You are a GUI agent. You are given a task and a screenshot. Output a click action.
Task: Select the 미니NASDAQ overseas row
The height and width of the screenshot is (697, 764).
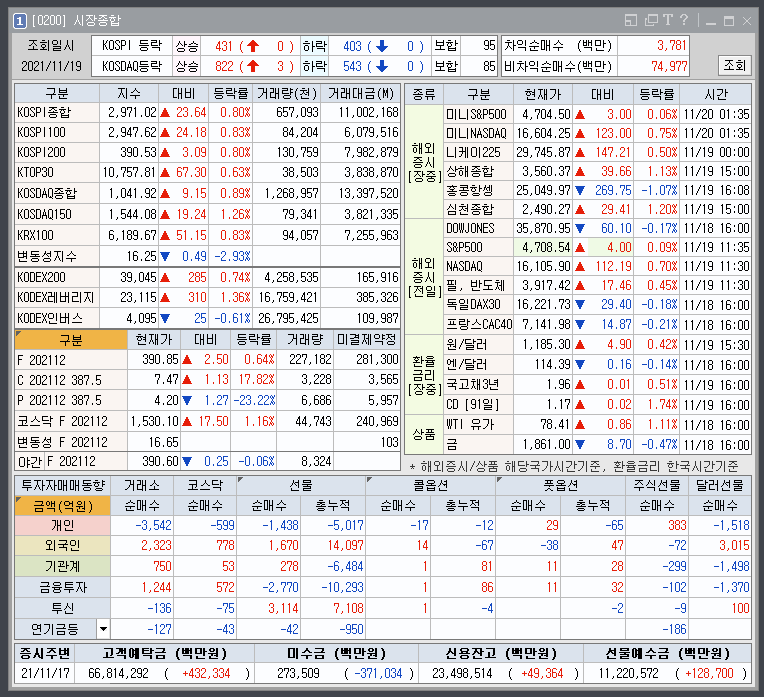tap(597, 133)
